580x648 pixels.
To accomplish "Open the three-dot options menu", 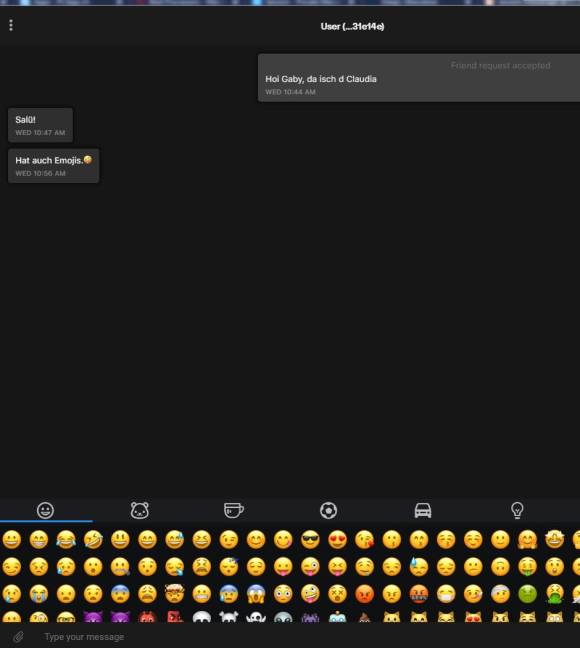I will pos(11,25).
